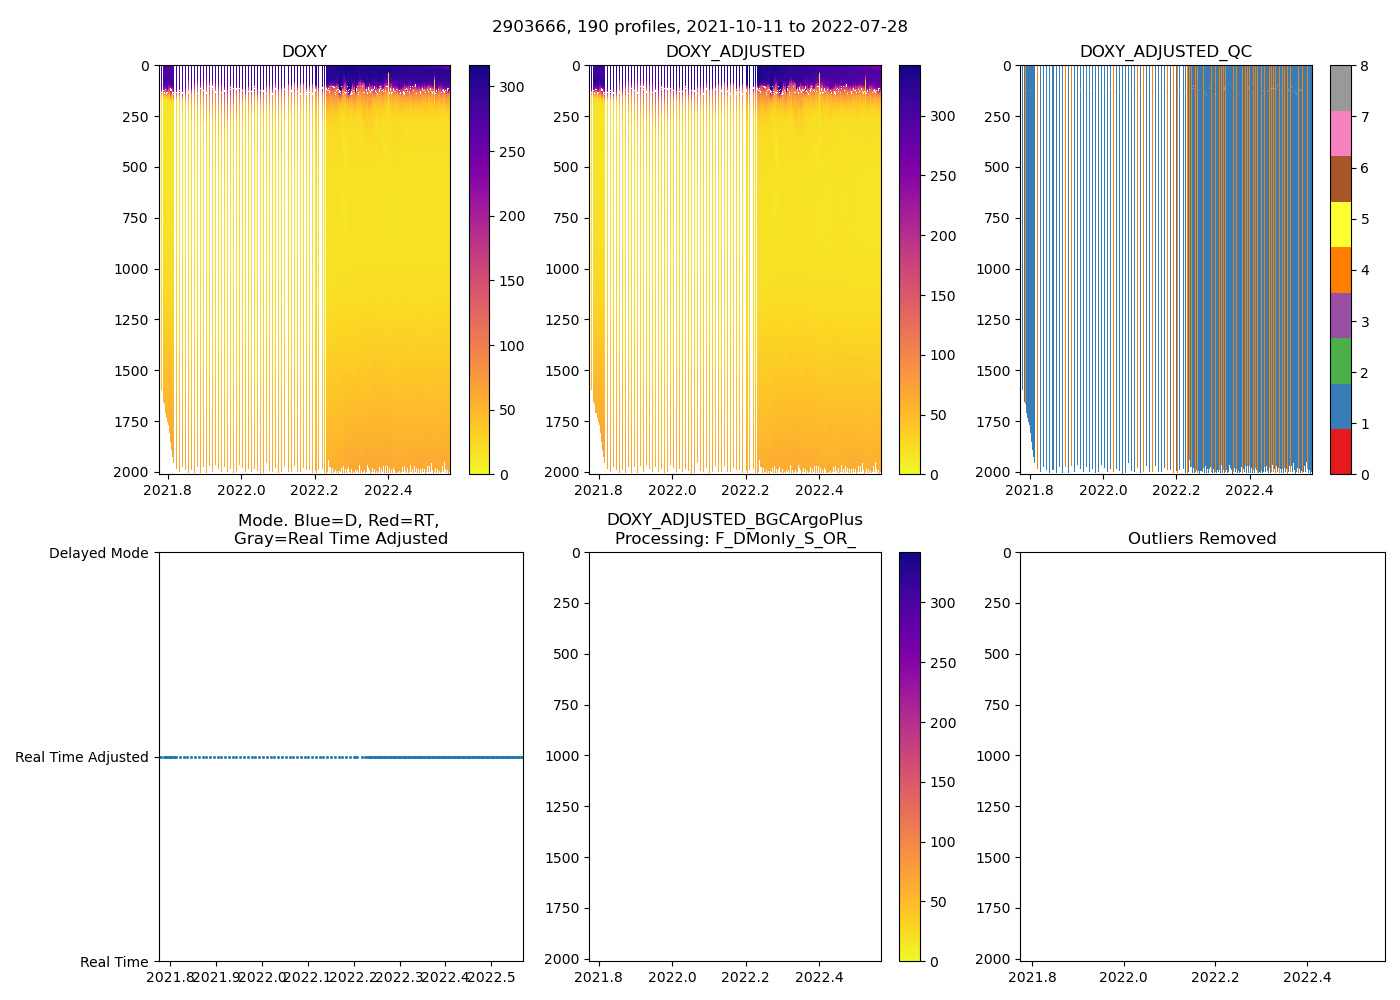Viewport: 1400px width, 1000px height.
Task: Pick the yellow segment of the QC colorbar
Action: [1340, 225]
